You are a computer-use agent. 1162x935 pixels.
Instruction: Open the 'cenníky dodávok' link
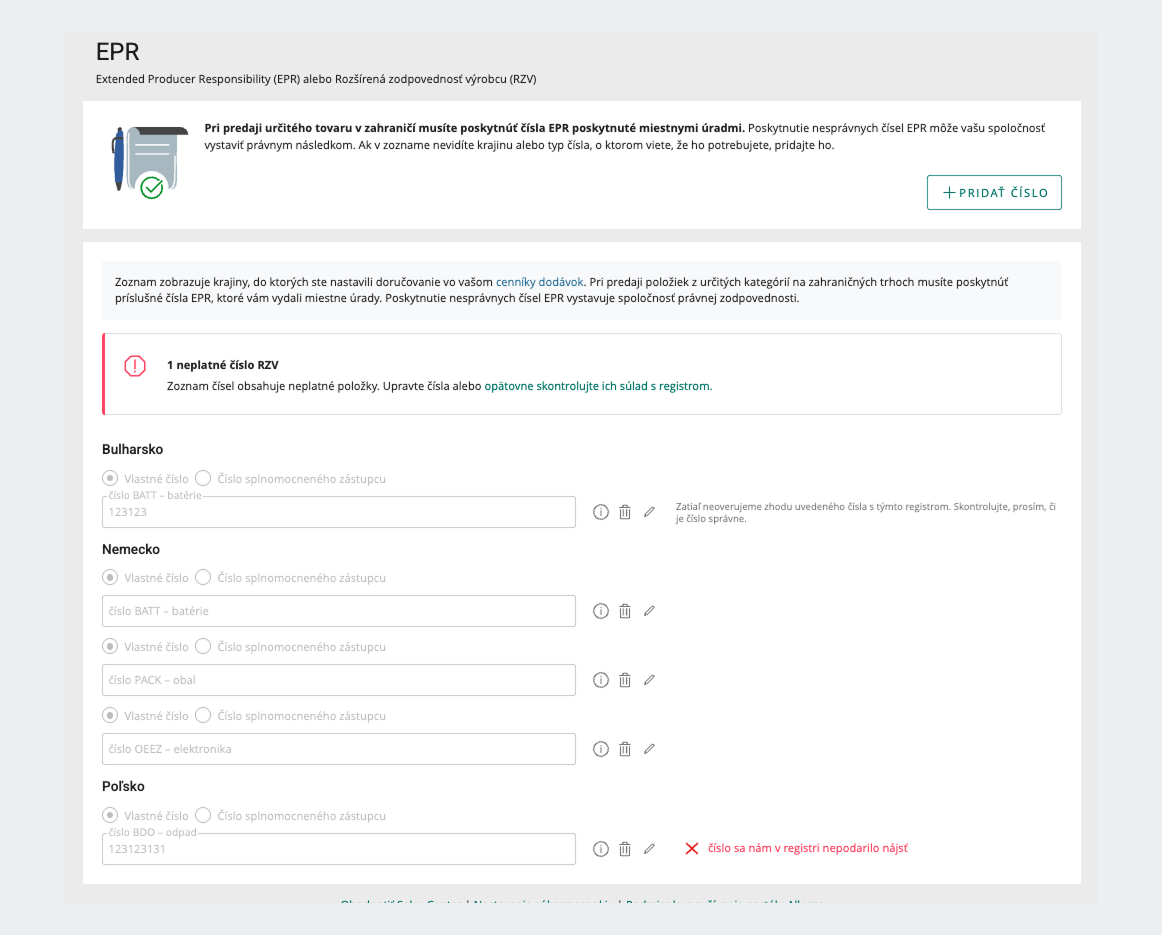tap(540, 282)
